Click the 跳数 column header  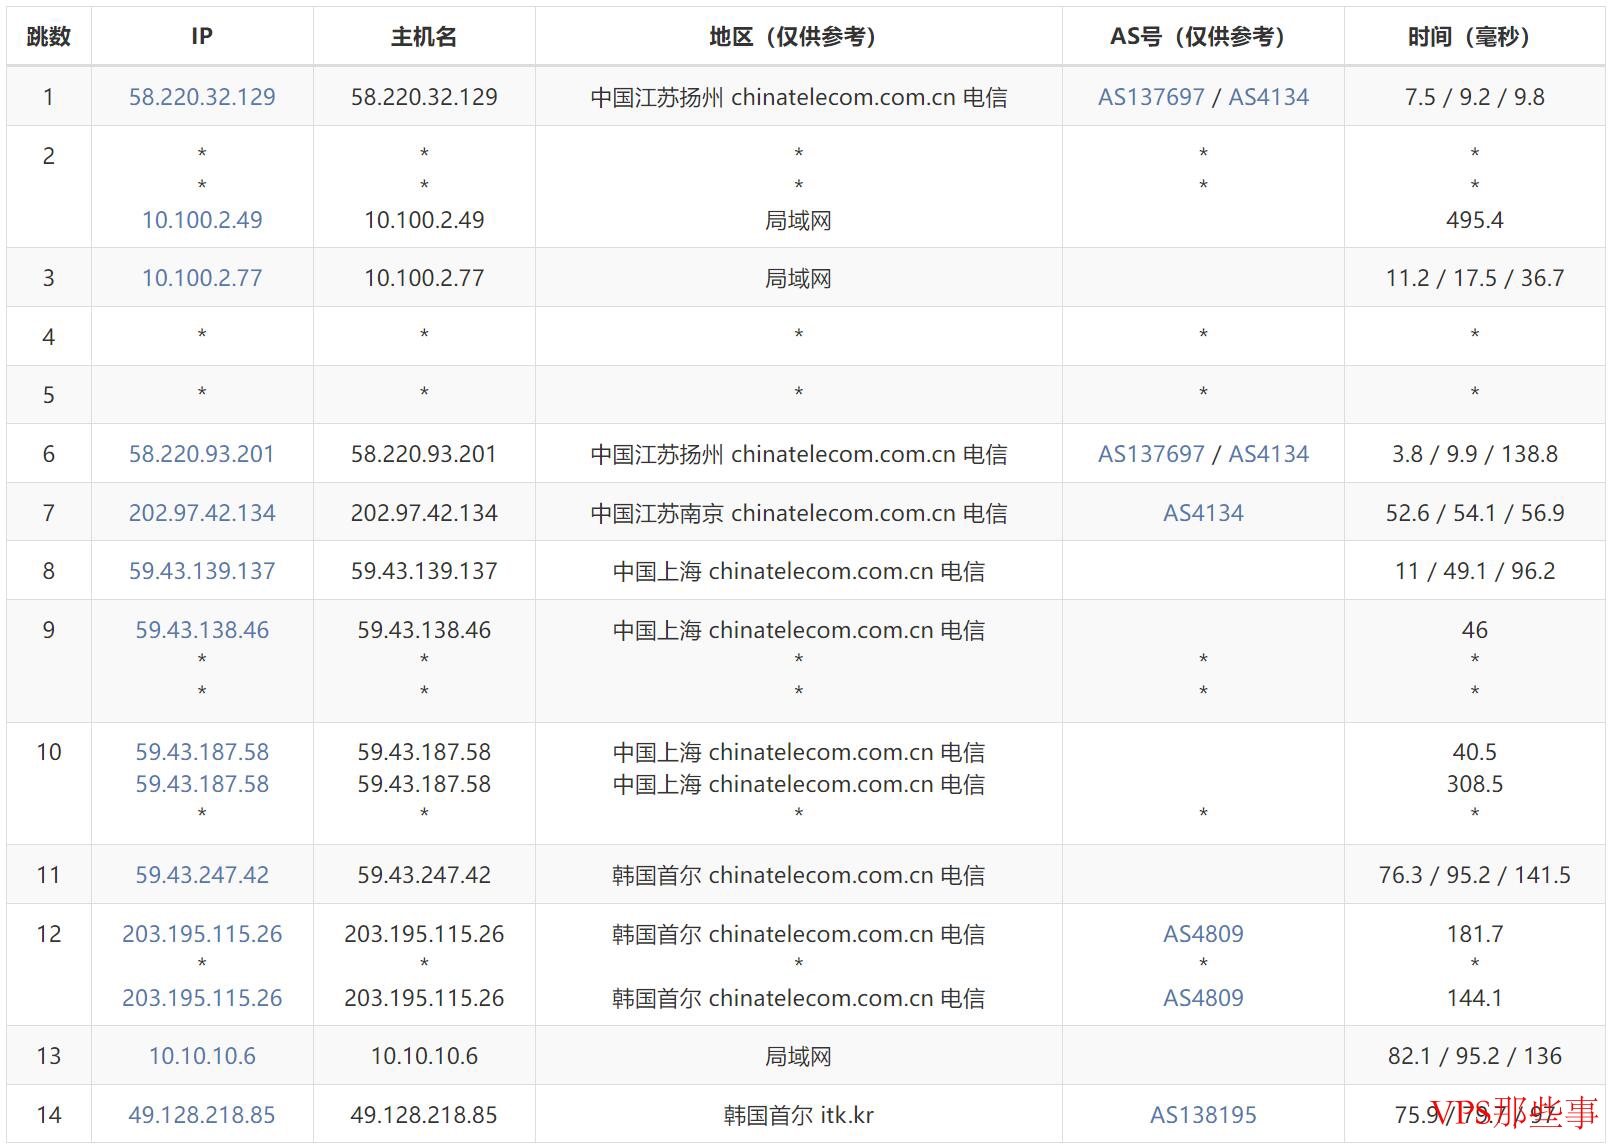point(49,37)
